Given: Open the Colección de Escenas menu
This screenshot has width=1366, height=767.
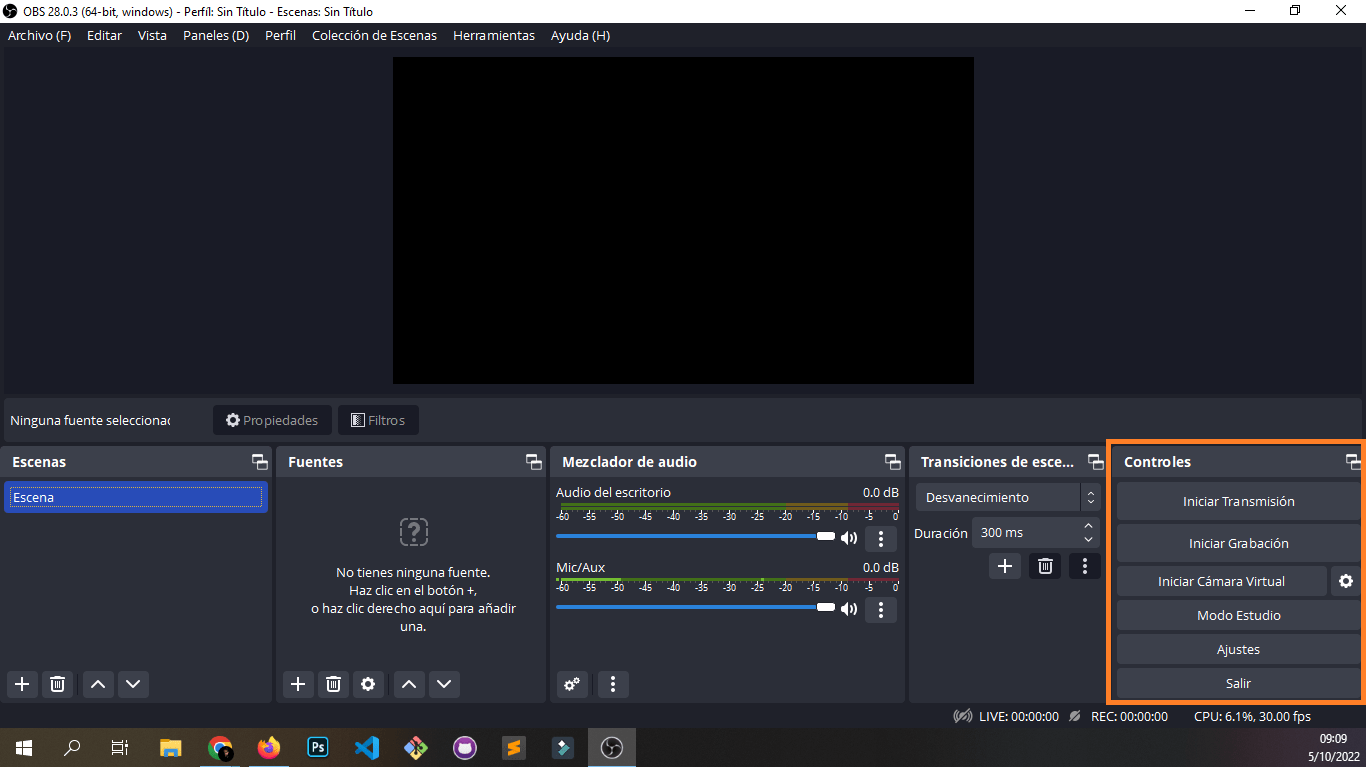Looking at the screenshot, I should coord(374,35).
